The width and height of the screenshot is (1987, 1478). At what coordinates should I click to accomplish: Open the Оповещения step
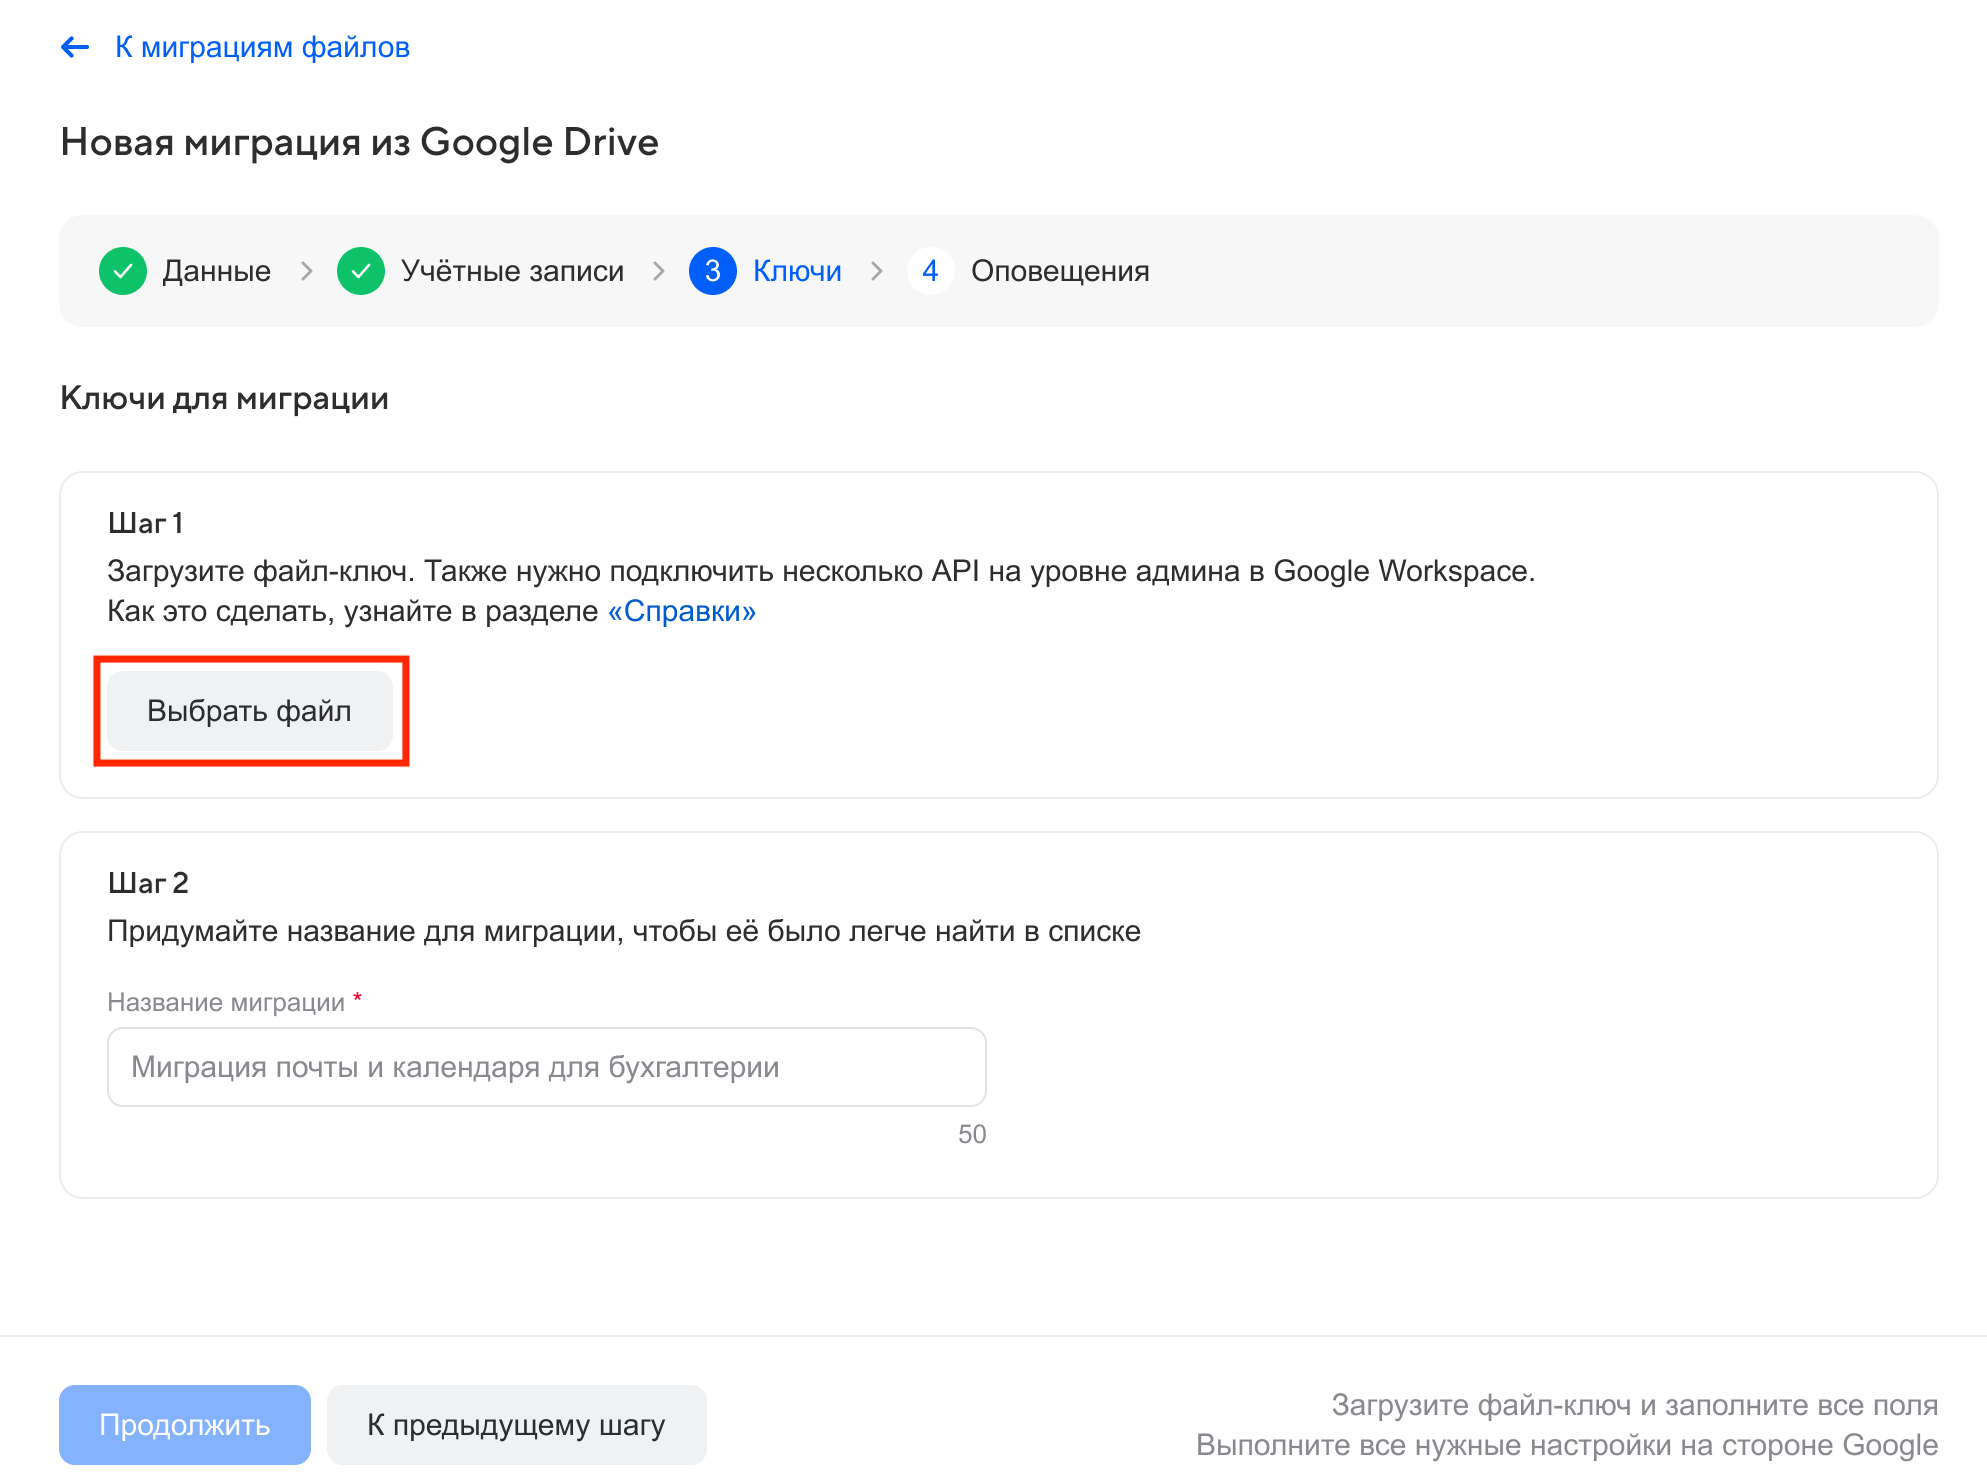pos(1060,271)
